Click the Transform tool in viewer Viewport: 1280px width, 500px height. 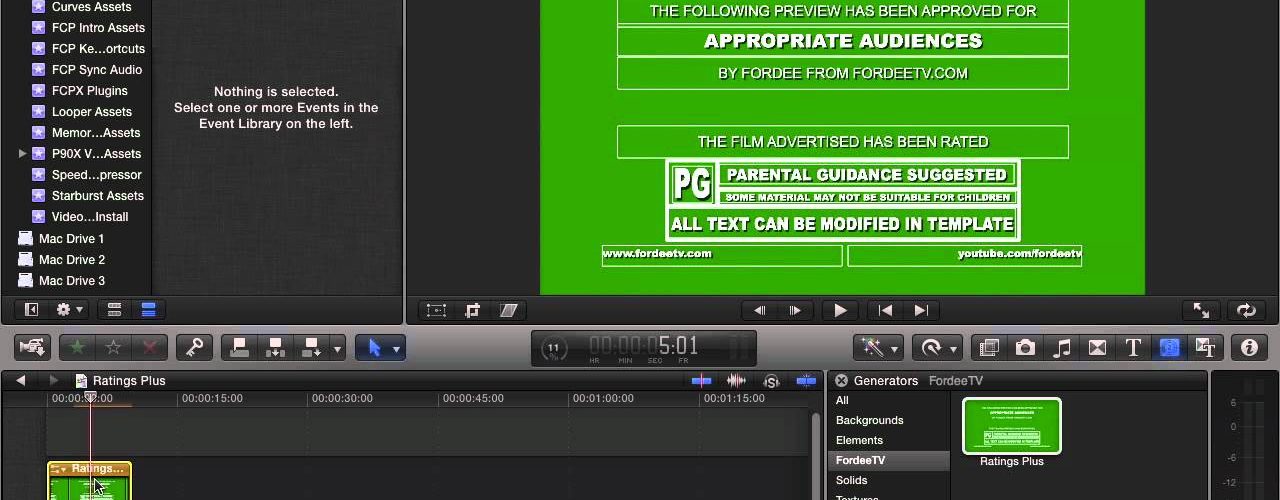[x=436, y=311]
